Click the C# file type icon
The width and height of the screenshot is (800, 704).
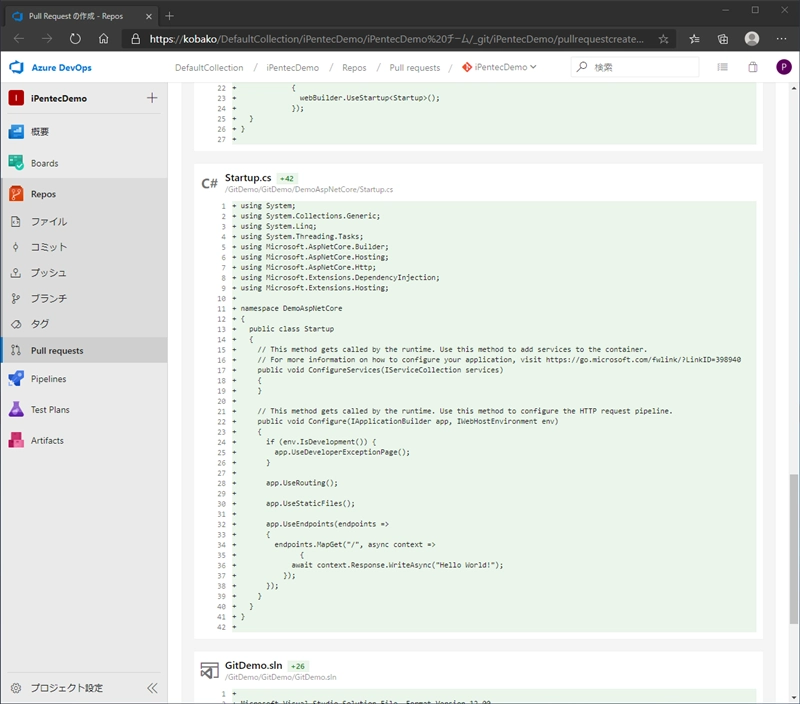click(x=209, y=183)
